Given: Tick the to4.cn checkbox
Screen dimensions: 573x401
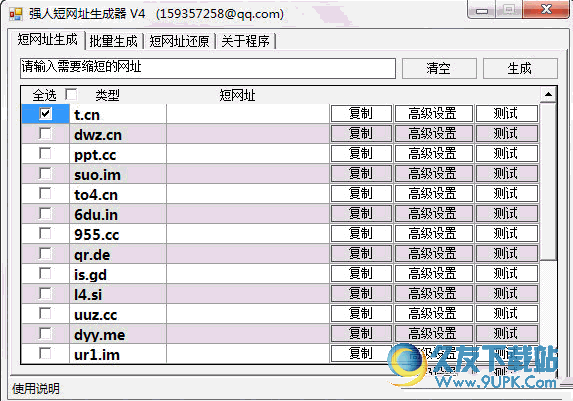Looking at the screenshot, I should click(x=45, y=193).
